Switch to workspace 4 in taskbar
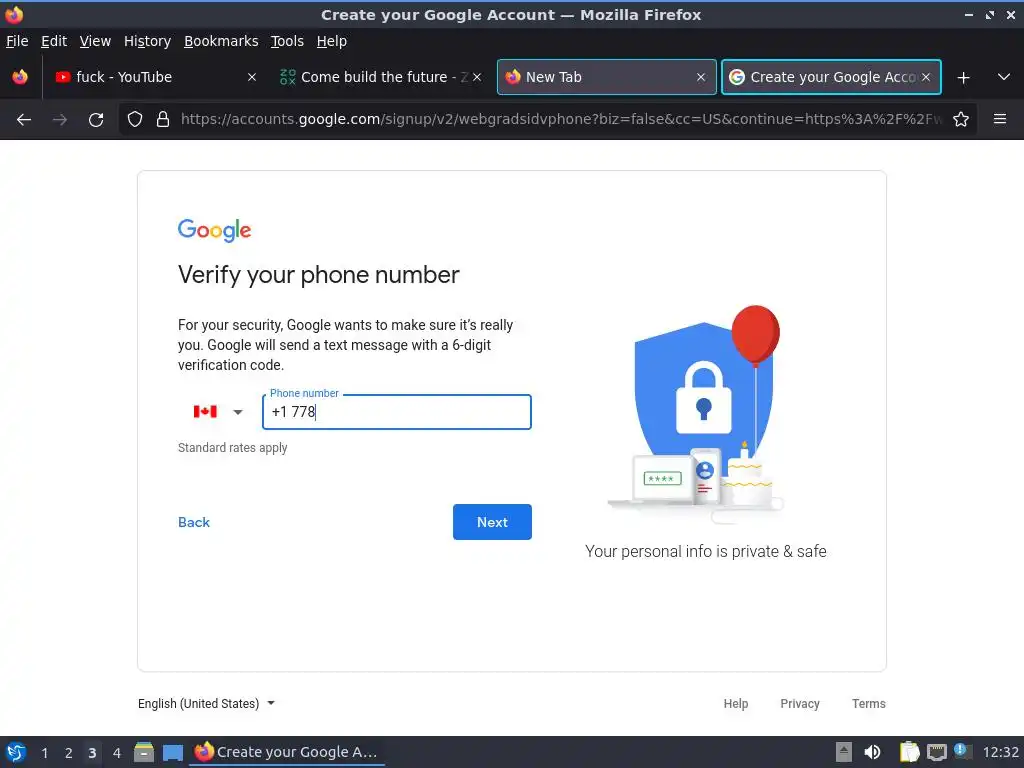Viewport: 1024px width, 768px height. tap(116, 753)
